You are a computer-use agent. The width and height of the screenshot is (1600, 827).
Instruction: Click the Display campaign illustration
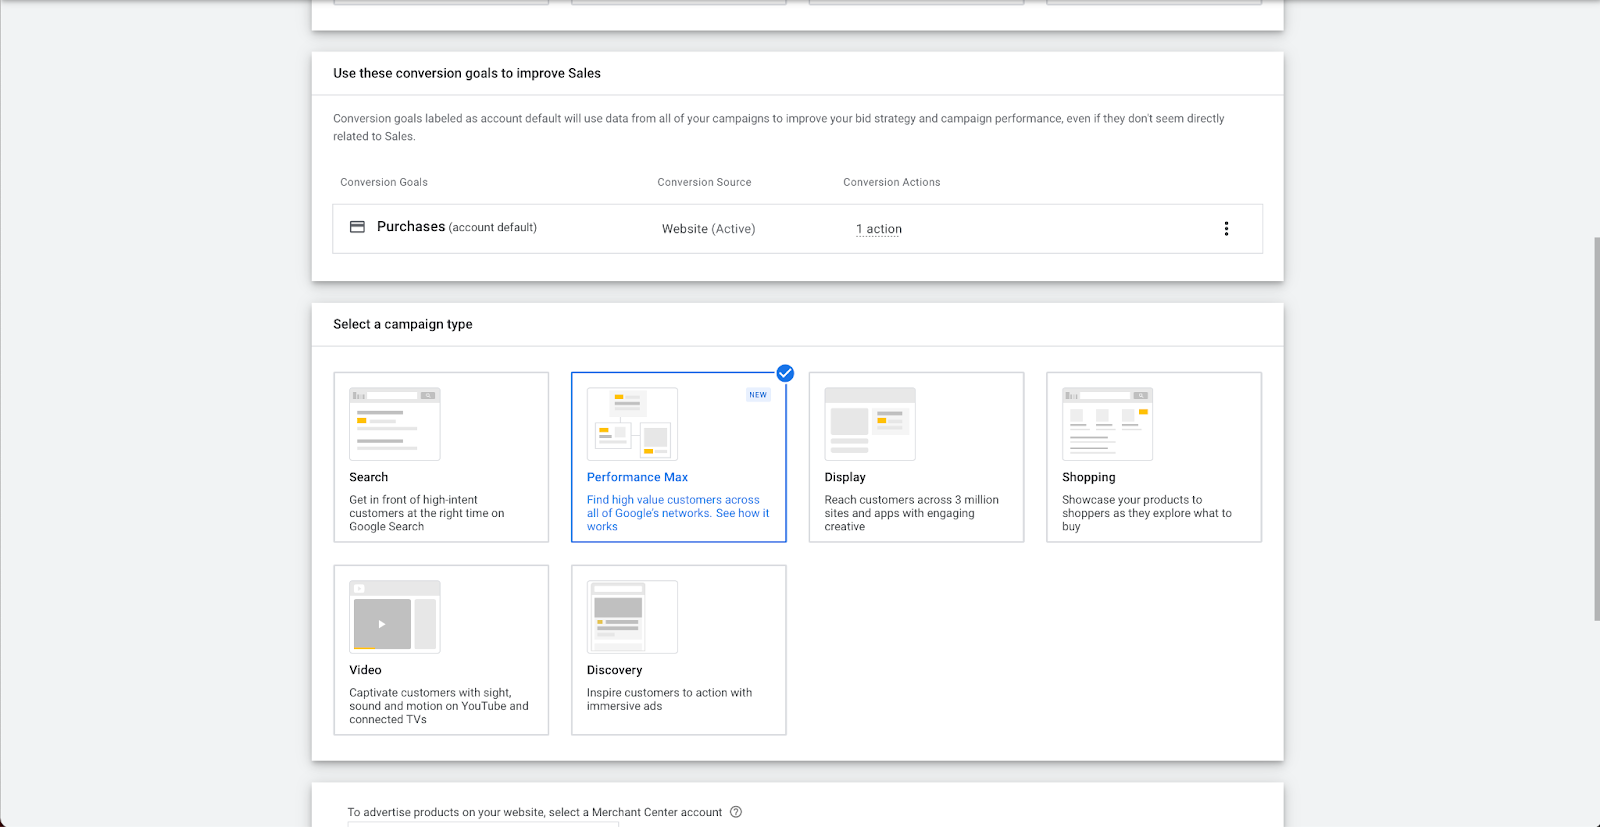870,424
